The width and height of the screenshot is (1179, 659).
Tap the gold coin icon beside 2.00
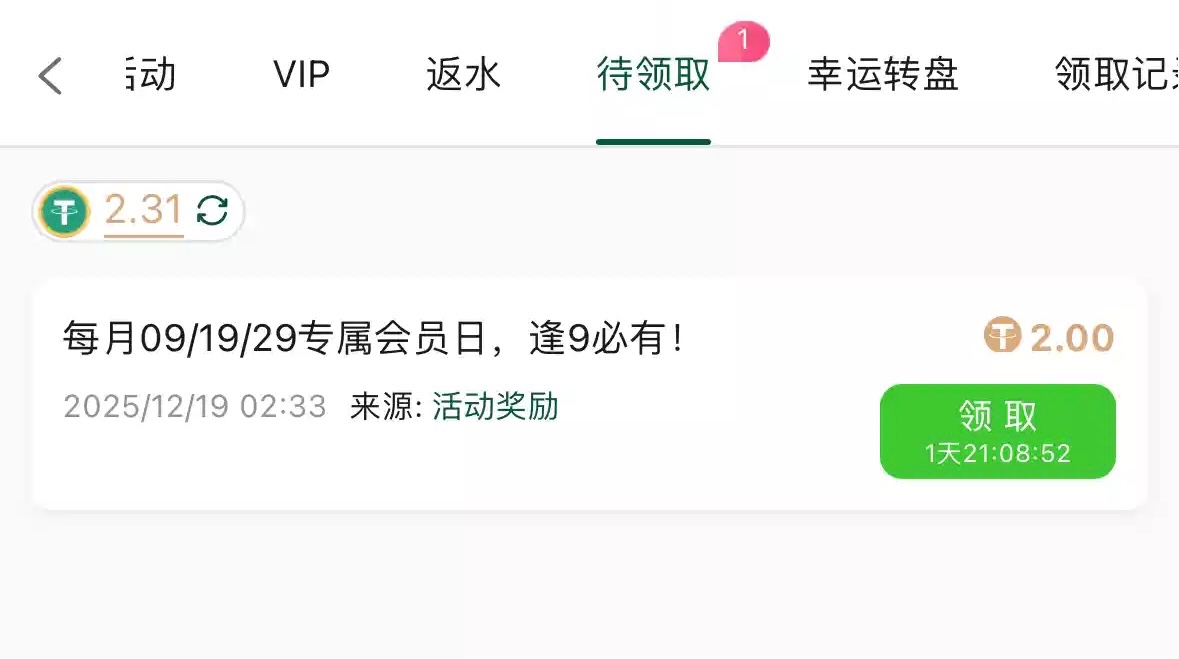tap(1002, 335)
